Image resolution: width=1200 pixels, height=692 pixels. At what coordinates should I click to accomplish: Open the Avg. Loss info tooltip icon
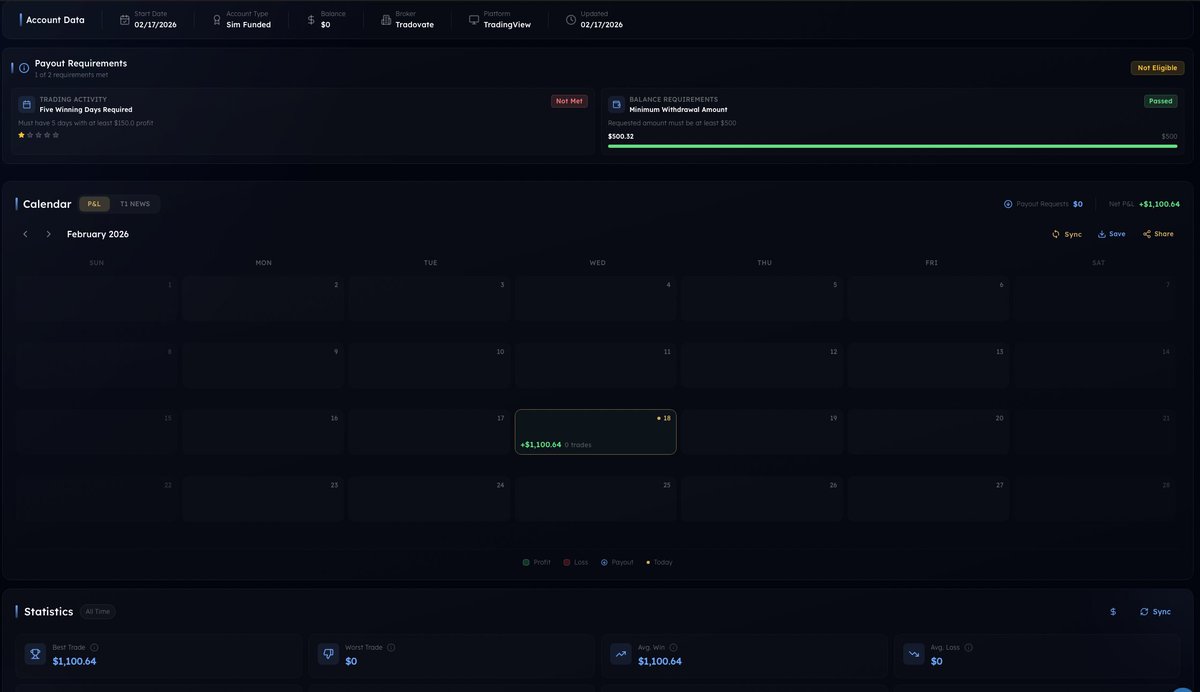(x=969, y=647)
